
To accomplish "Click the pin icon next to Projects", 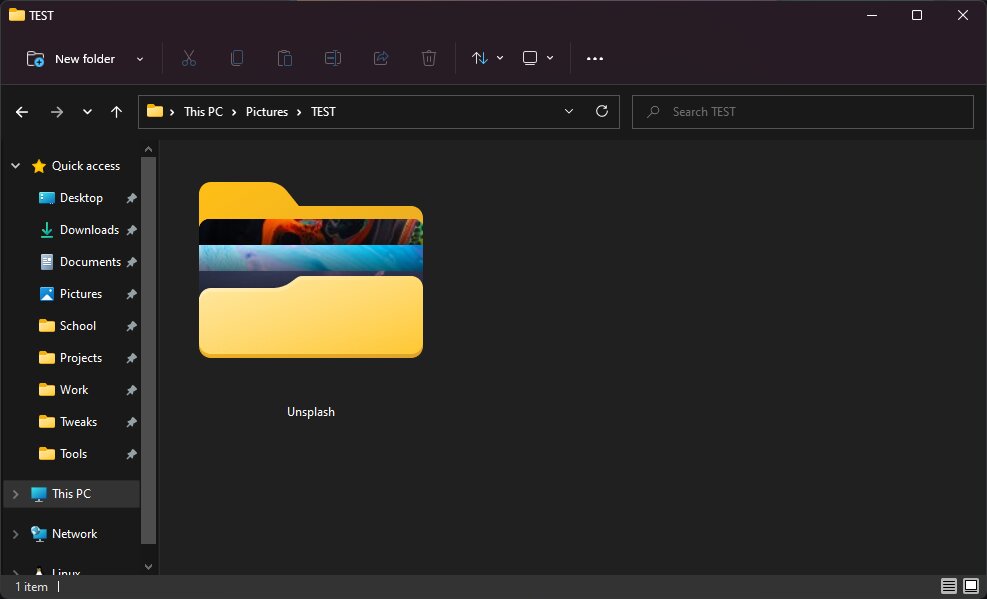I will click(x=132, y=358).
